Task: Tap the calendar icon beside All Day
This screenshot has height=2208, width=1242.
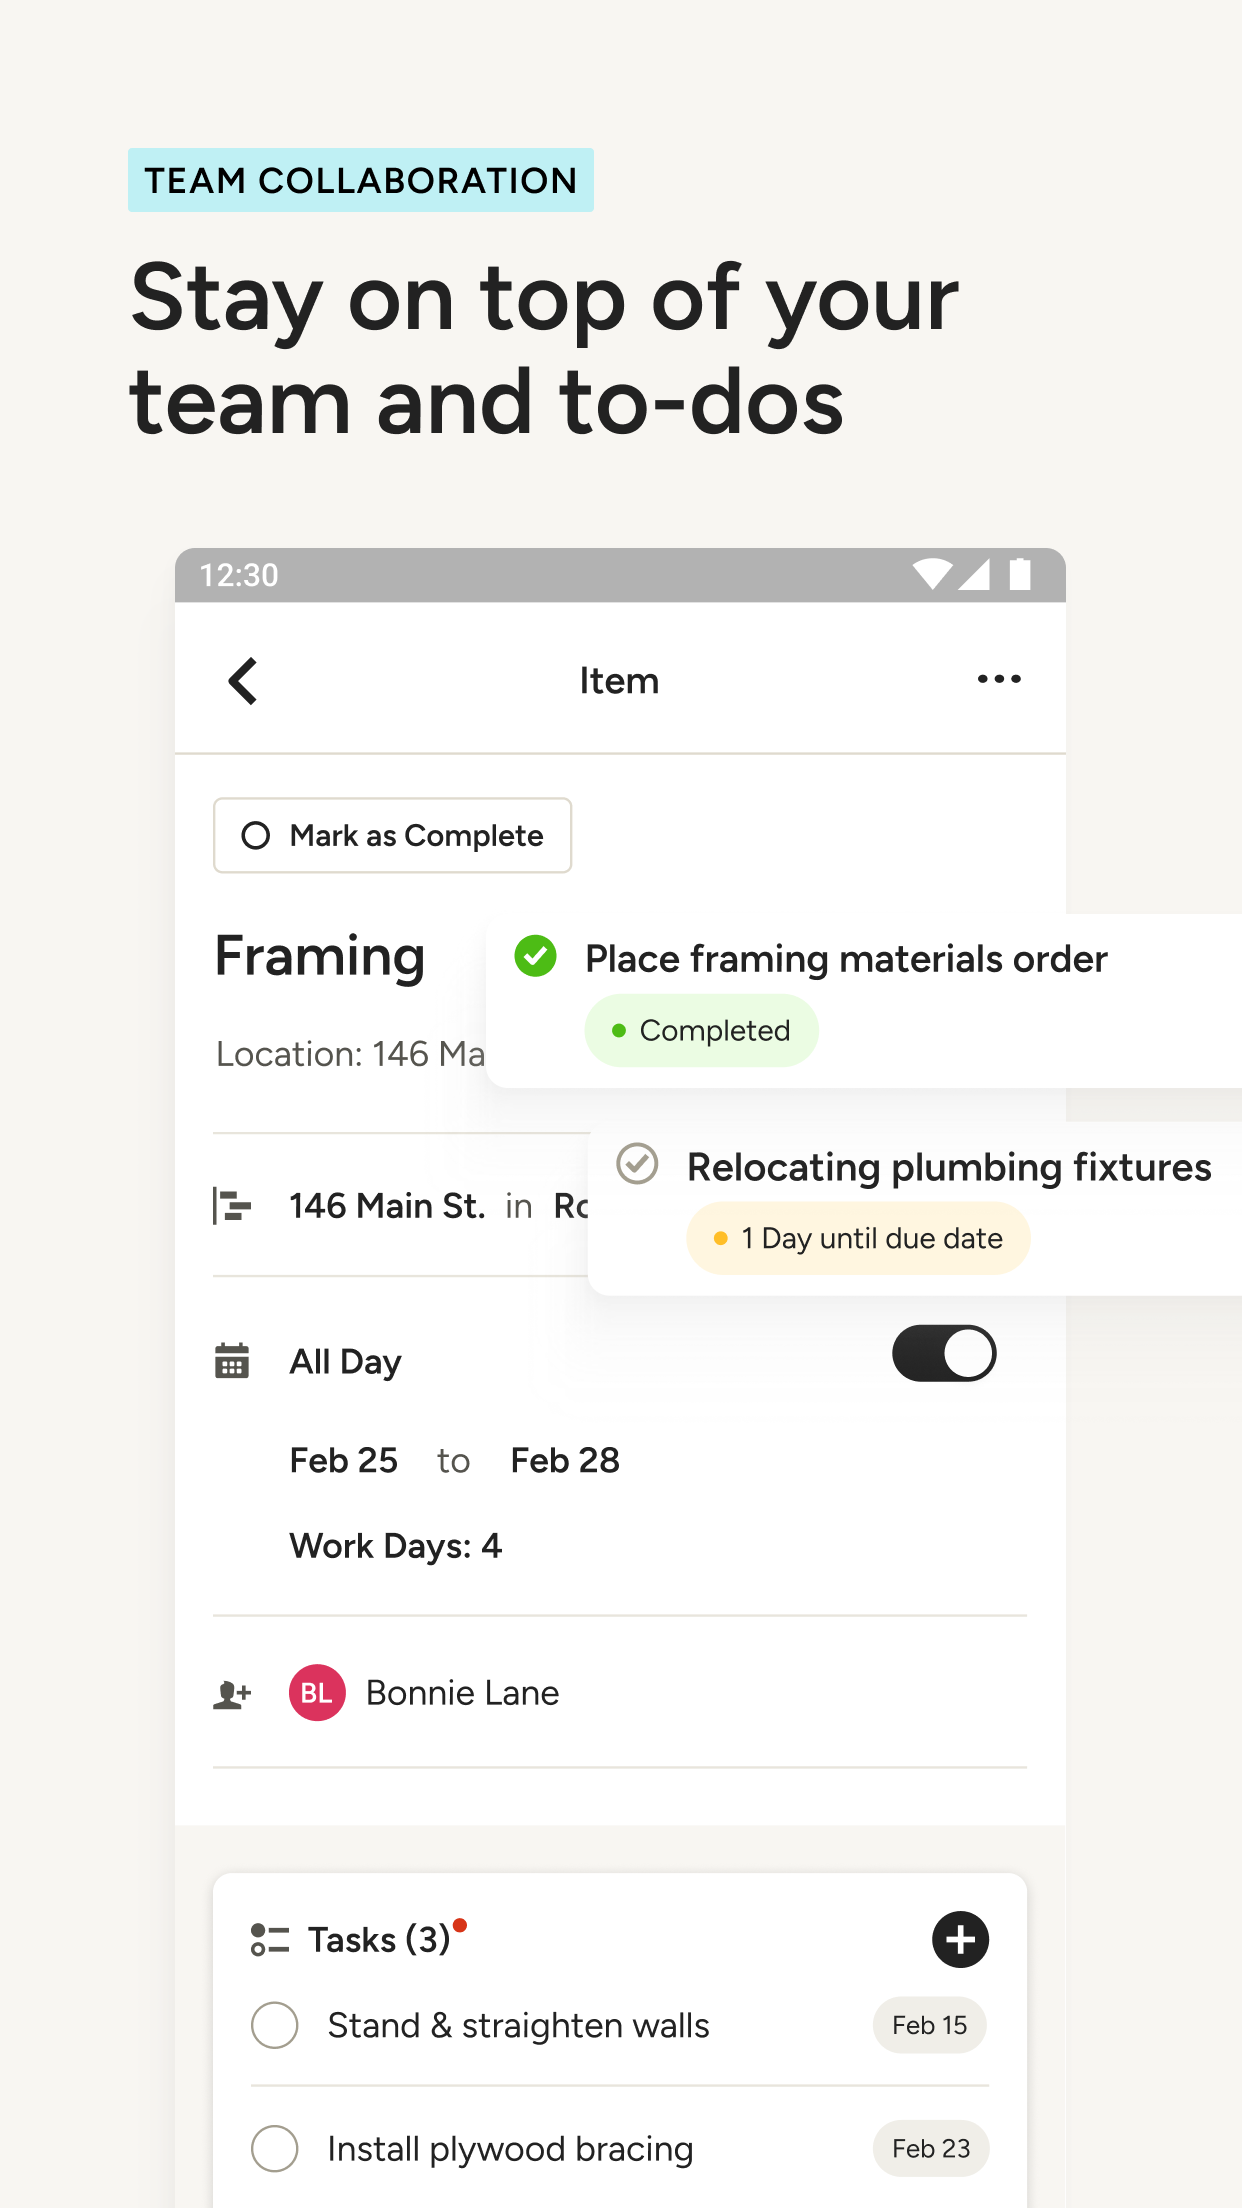Action: pos(231,1360)
